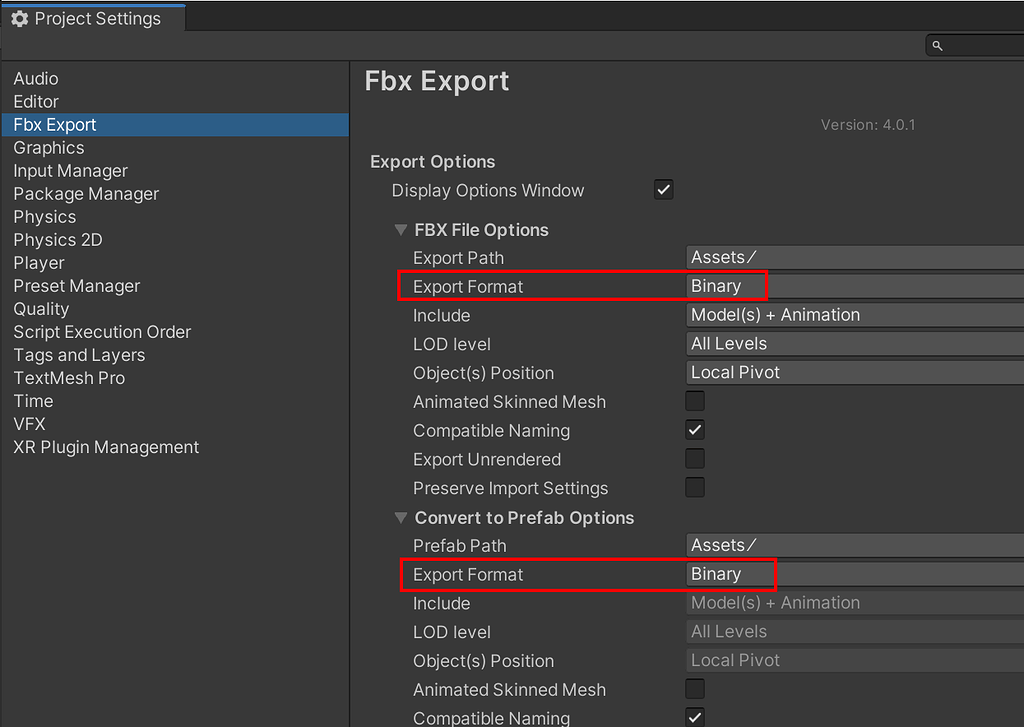Viewport: 1024px width, 727px height.
Task: Enable Preserve Import Settings checkbox
Action: 695,489
